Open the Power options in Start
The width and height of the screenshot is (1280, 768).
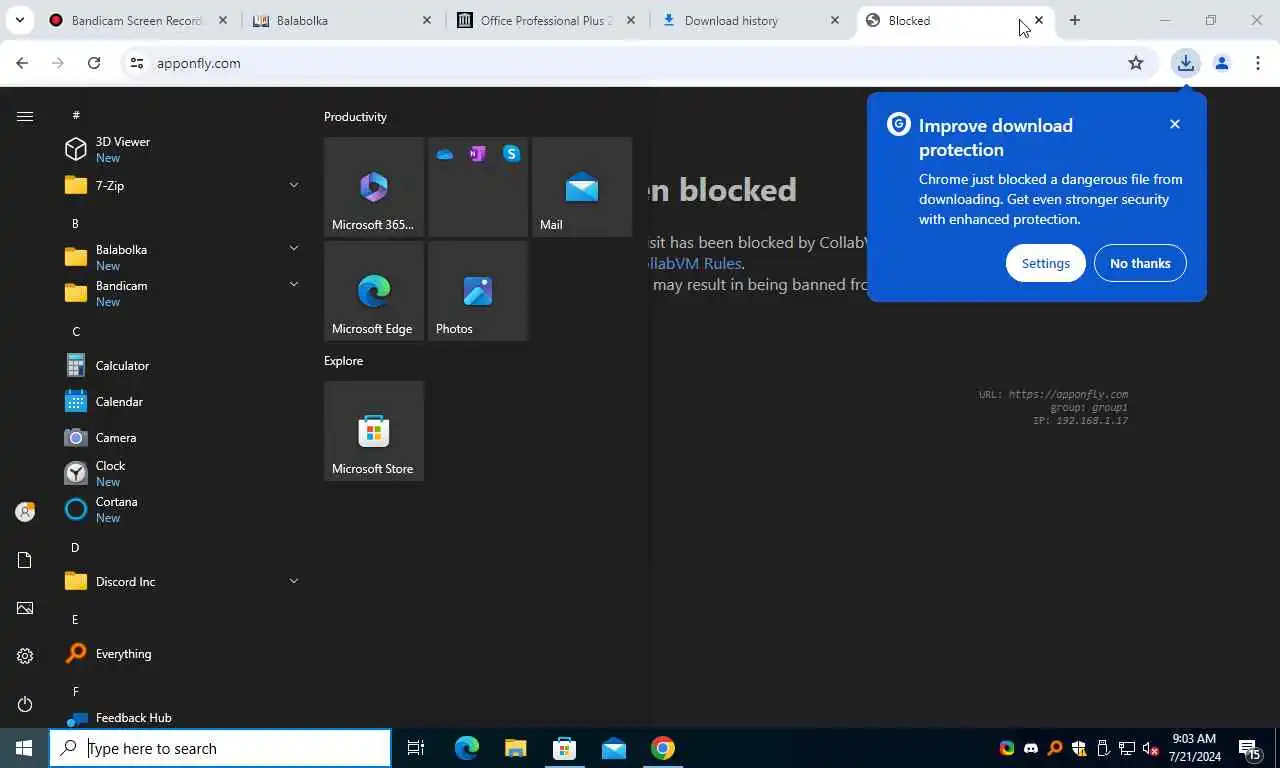[25, 704]
